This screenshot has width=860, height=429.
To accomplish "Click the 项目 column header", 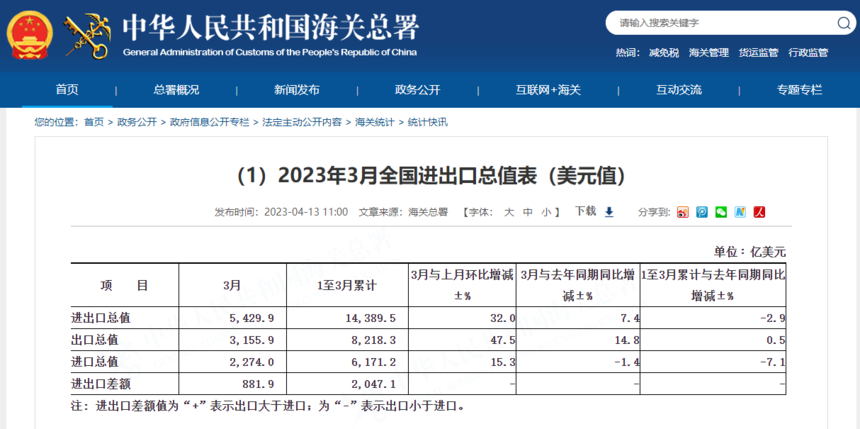I will [x=124, y=285].
